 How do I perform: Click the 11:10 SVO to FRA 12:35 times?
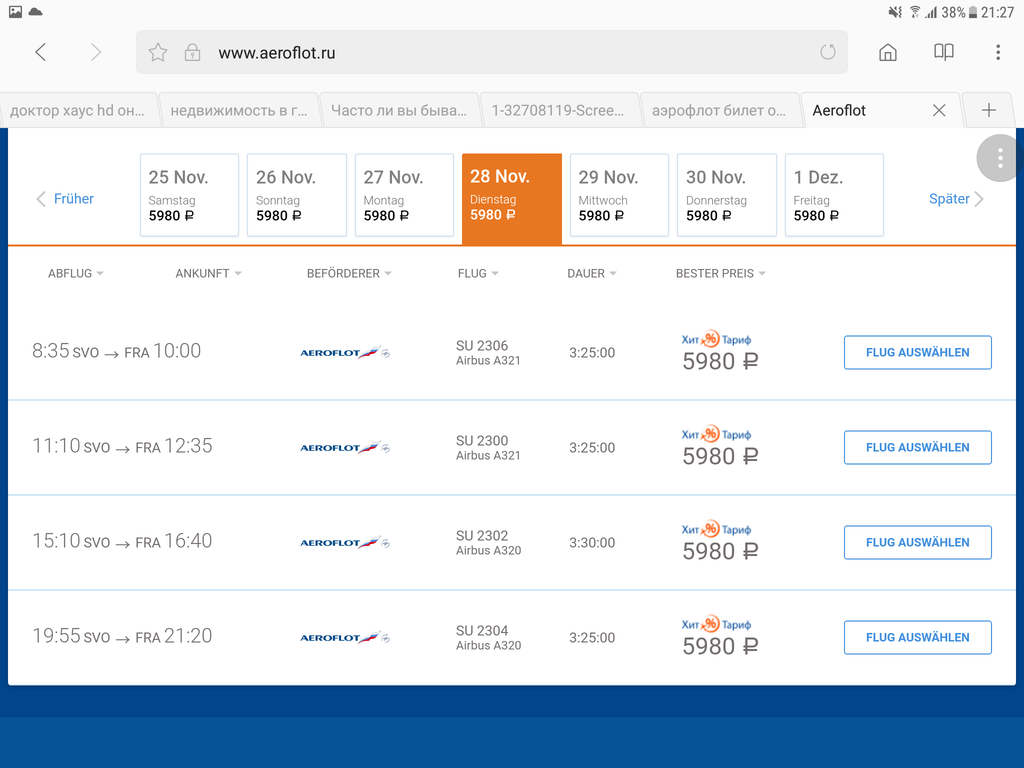pyautogui.click(x=122, y=446)
